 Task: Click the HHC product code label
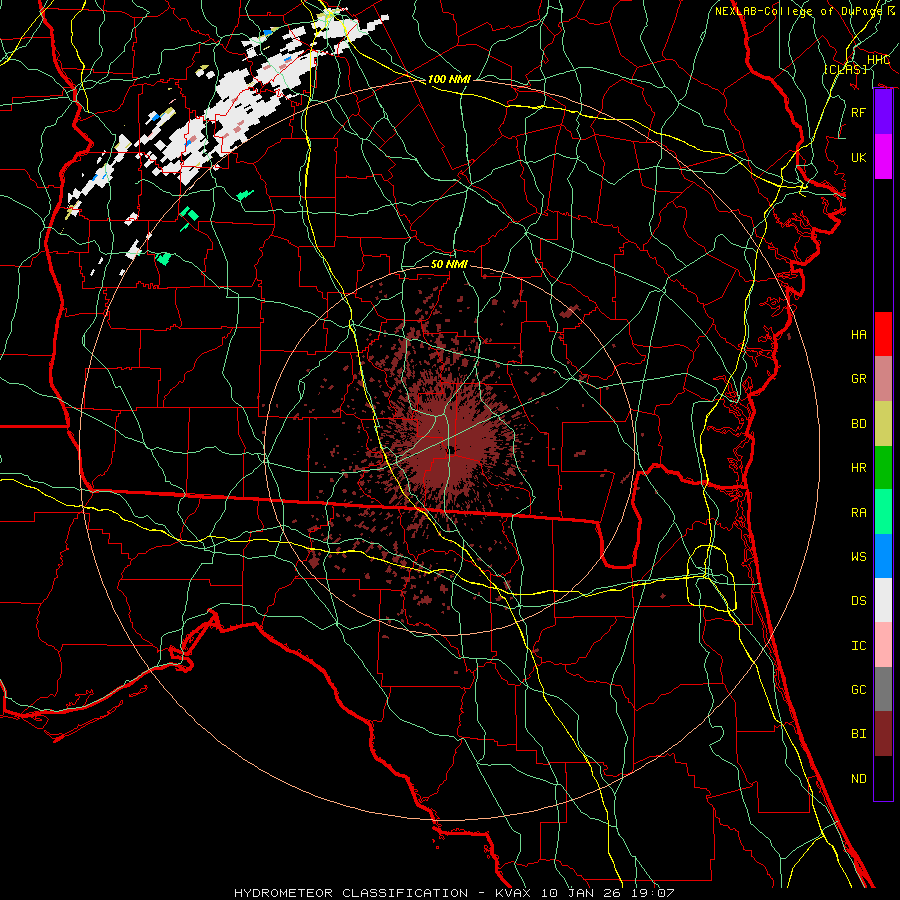(878, 60)
